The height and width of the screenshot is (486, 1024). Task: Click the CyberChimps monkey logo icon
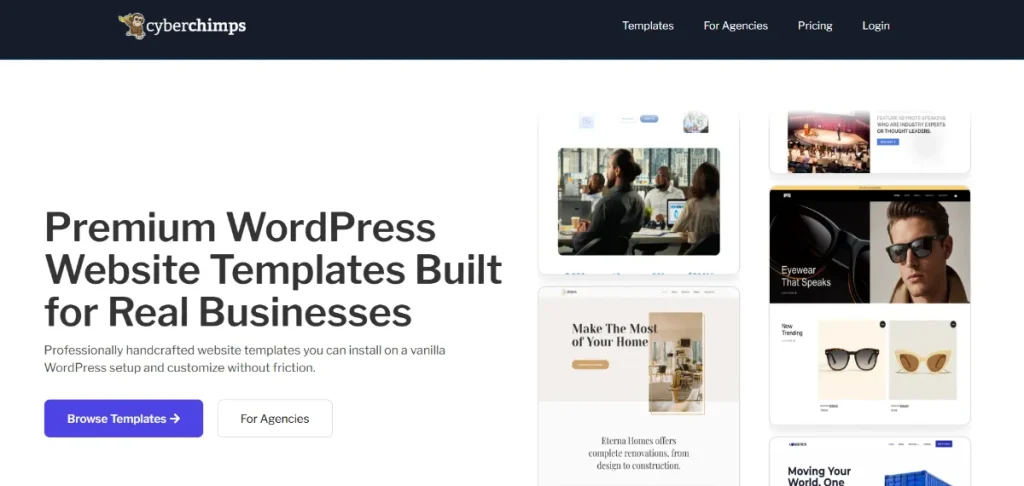point(131,26)
